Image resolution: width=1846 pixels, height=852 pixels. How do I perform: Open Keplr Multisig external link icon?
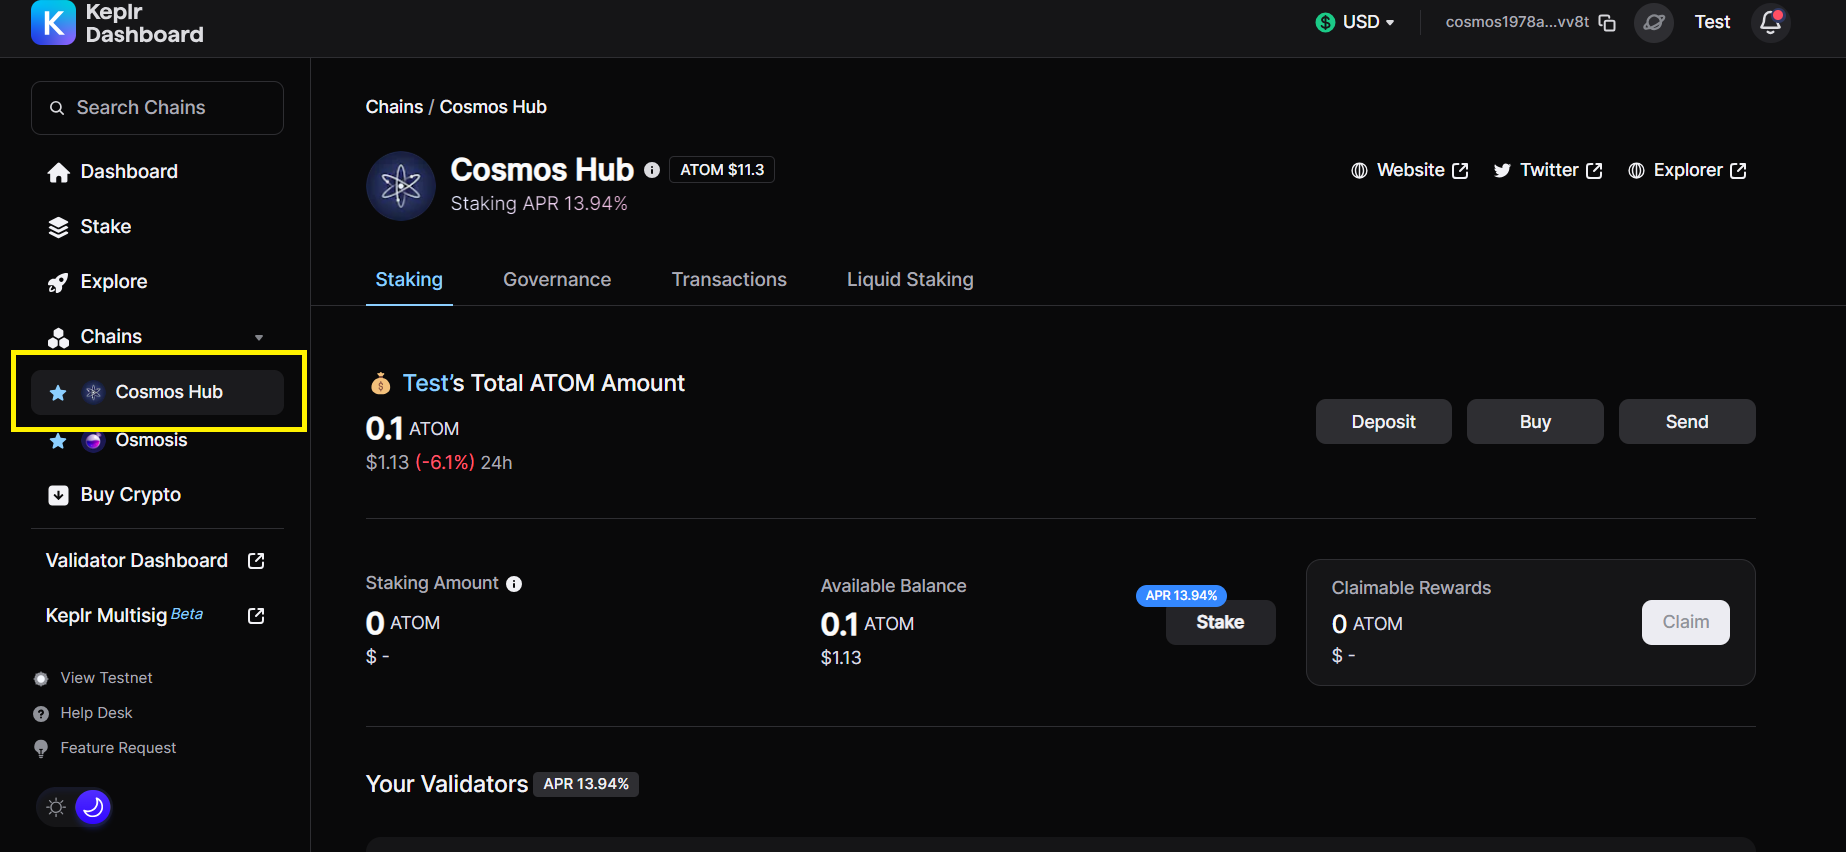tap(256, 616)
